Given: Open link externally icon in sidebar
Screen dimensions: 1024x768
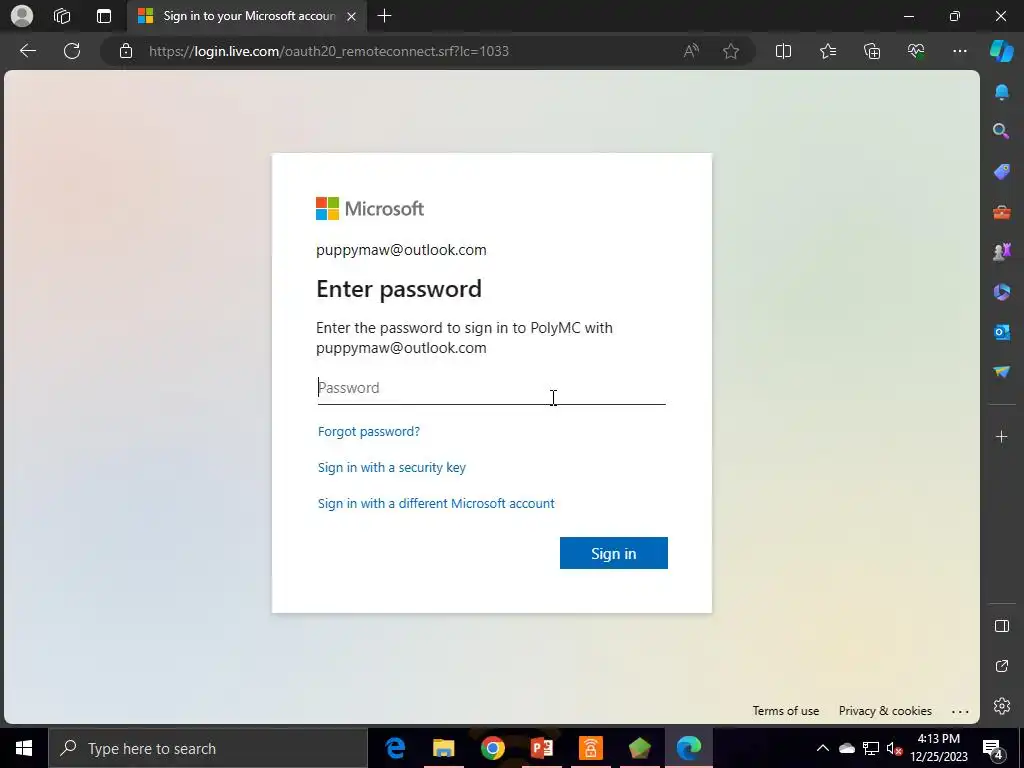Looking at the screenshot, I should coord(1001,666).
